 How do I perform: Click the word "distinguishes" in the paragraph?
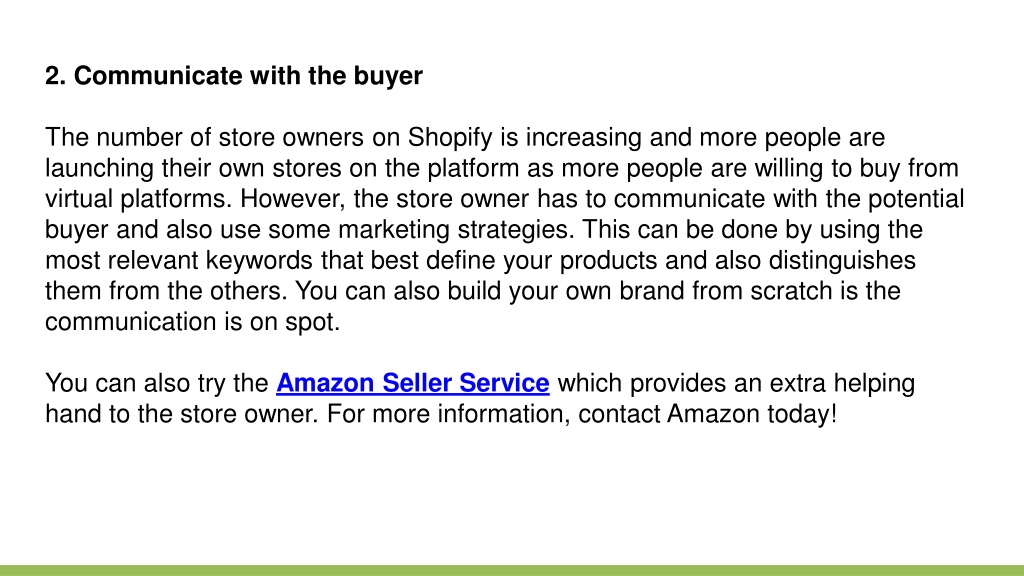point(842,261)
